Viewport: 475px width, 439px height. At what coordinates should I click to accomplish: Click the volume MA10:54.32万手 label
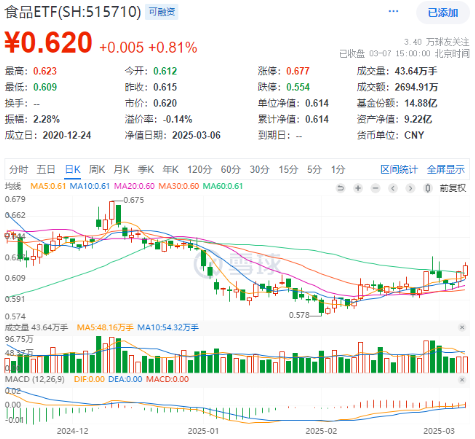(x=168, y=327)
